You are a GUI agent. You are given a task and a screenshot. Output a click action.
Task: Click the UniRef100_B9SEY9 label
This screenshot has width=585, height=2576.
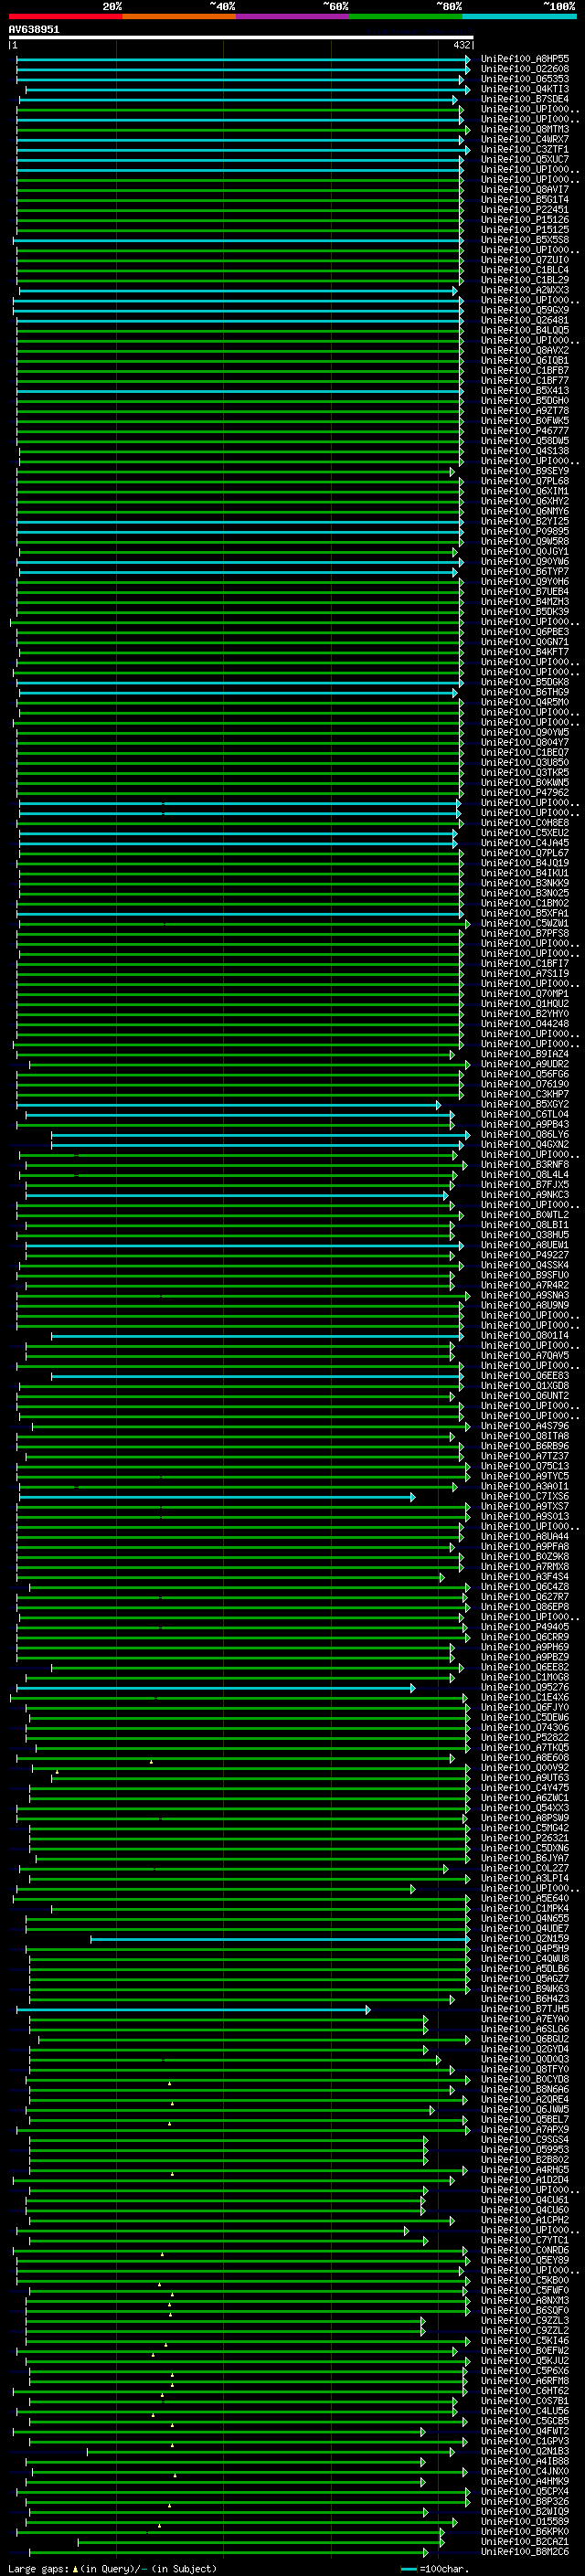[525, 471]
